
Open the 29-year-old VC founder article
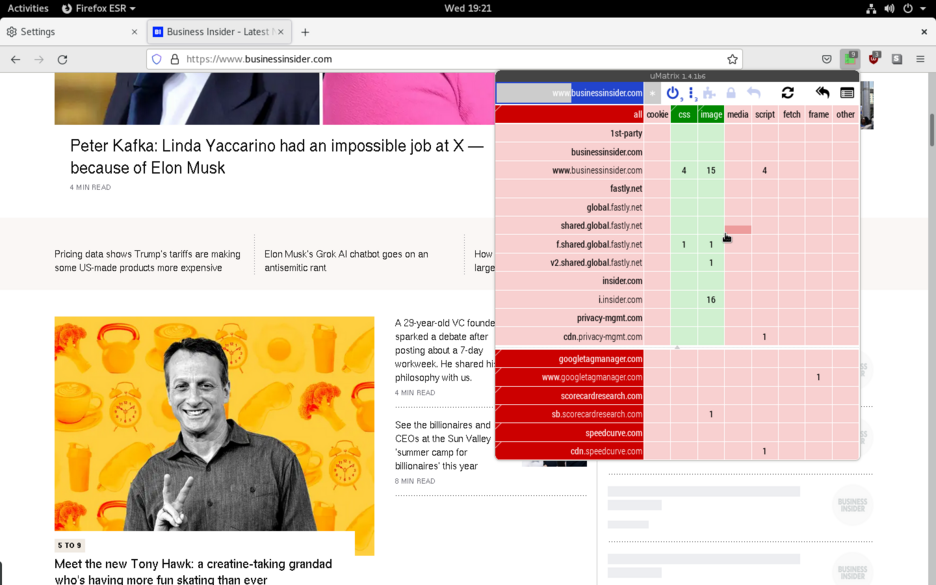pyautogui.click(x=445, y=350)
